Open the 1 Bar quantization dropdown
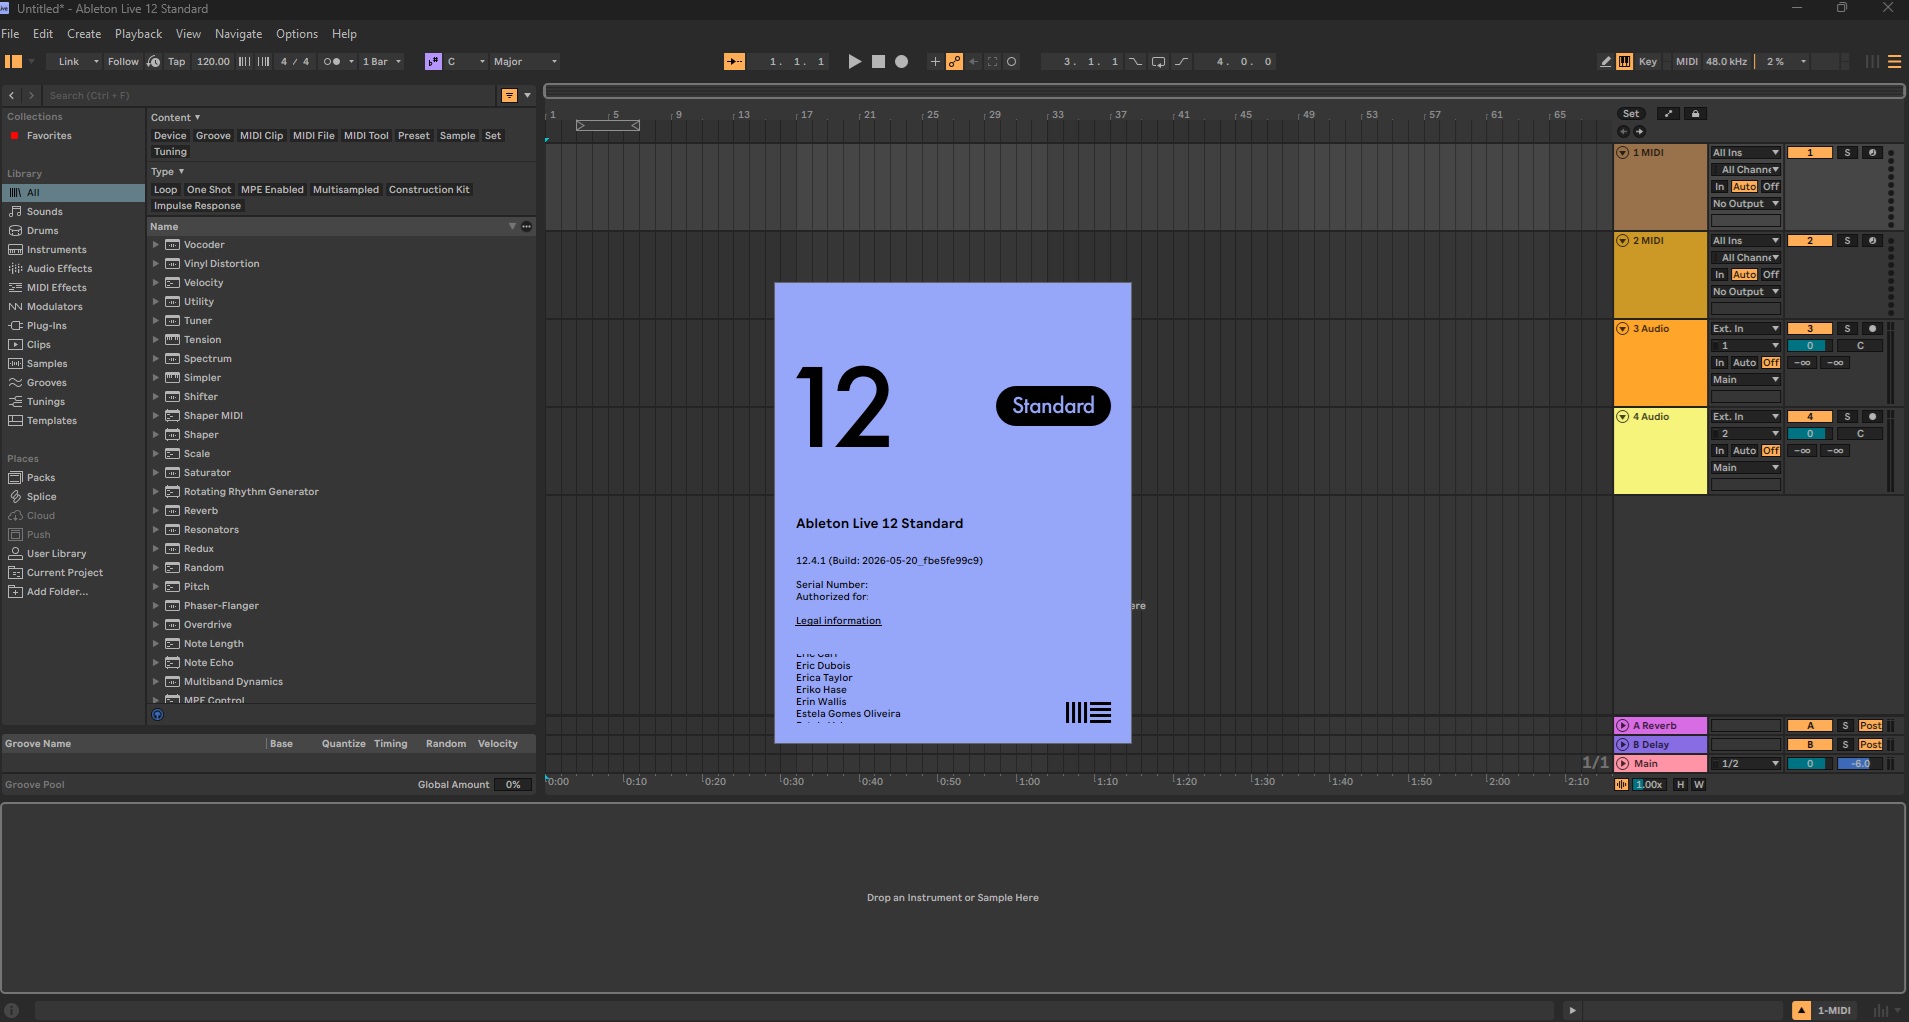 382,62
